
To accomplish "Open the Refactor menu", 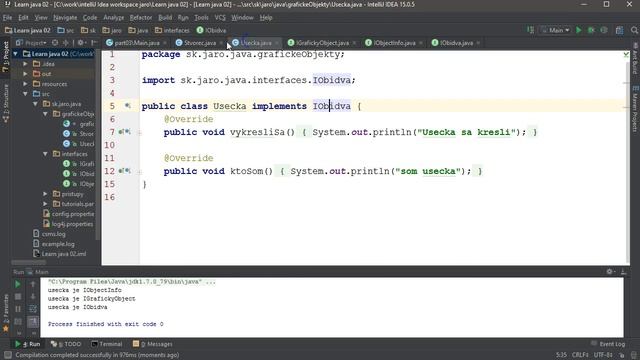I will (141, 18).
